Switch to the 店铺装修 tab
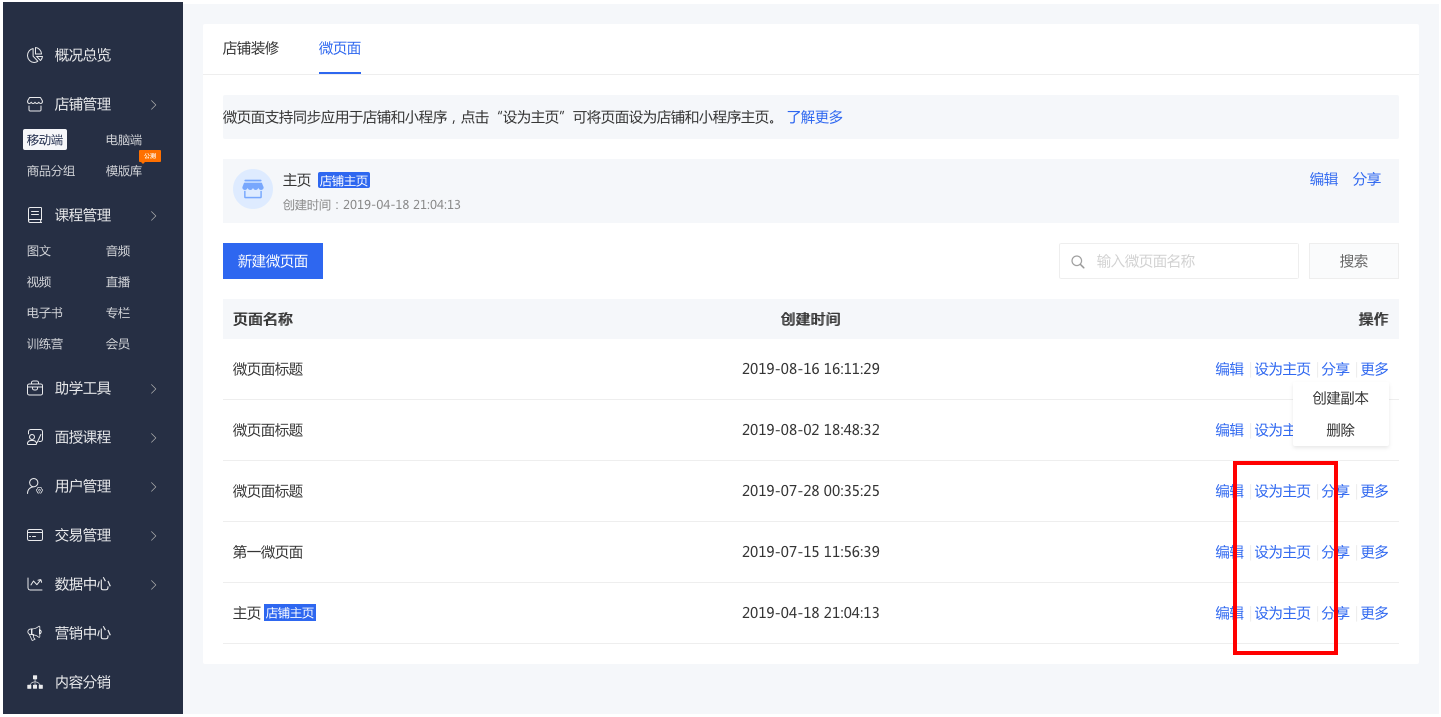This screenshot has height=717, width=1441. point(251,48)
